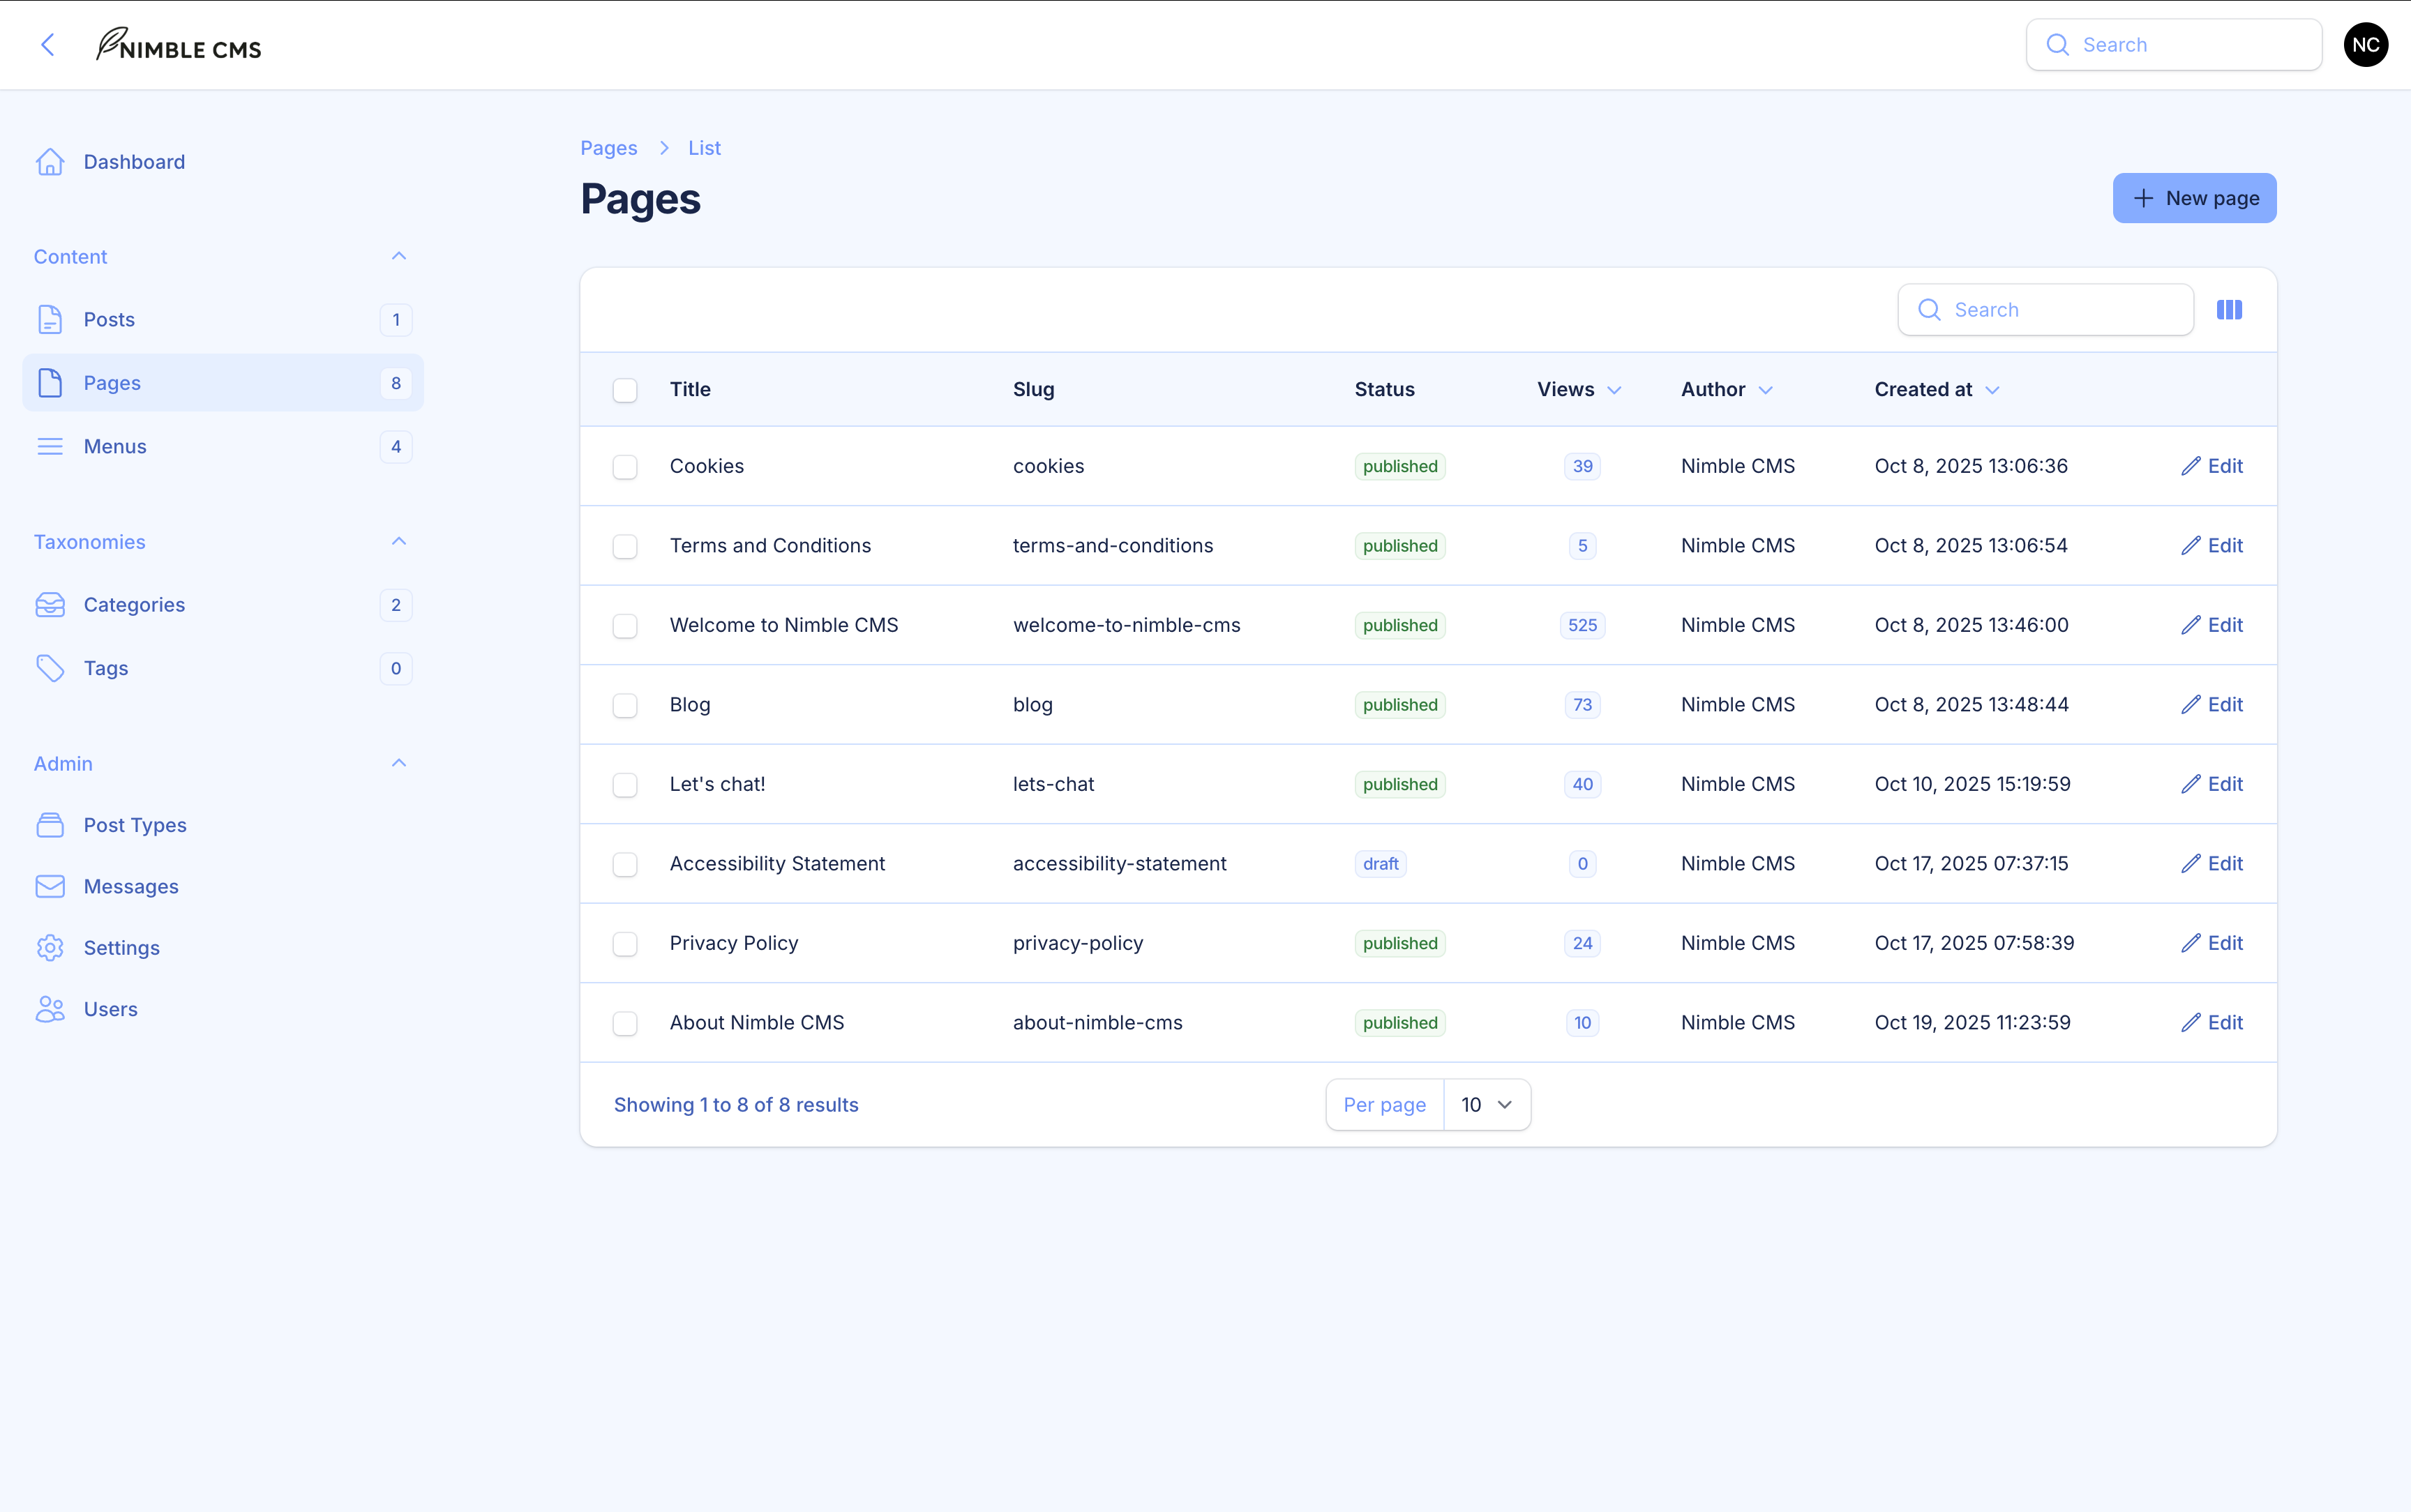The image size is (2411, 1512).
Task: Open Messages envelope icon
Action: [x=50, y=887]
